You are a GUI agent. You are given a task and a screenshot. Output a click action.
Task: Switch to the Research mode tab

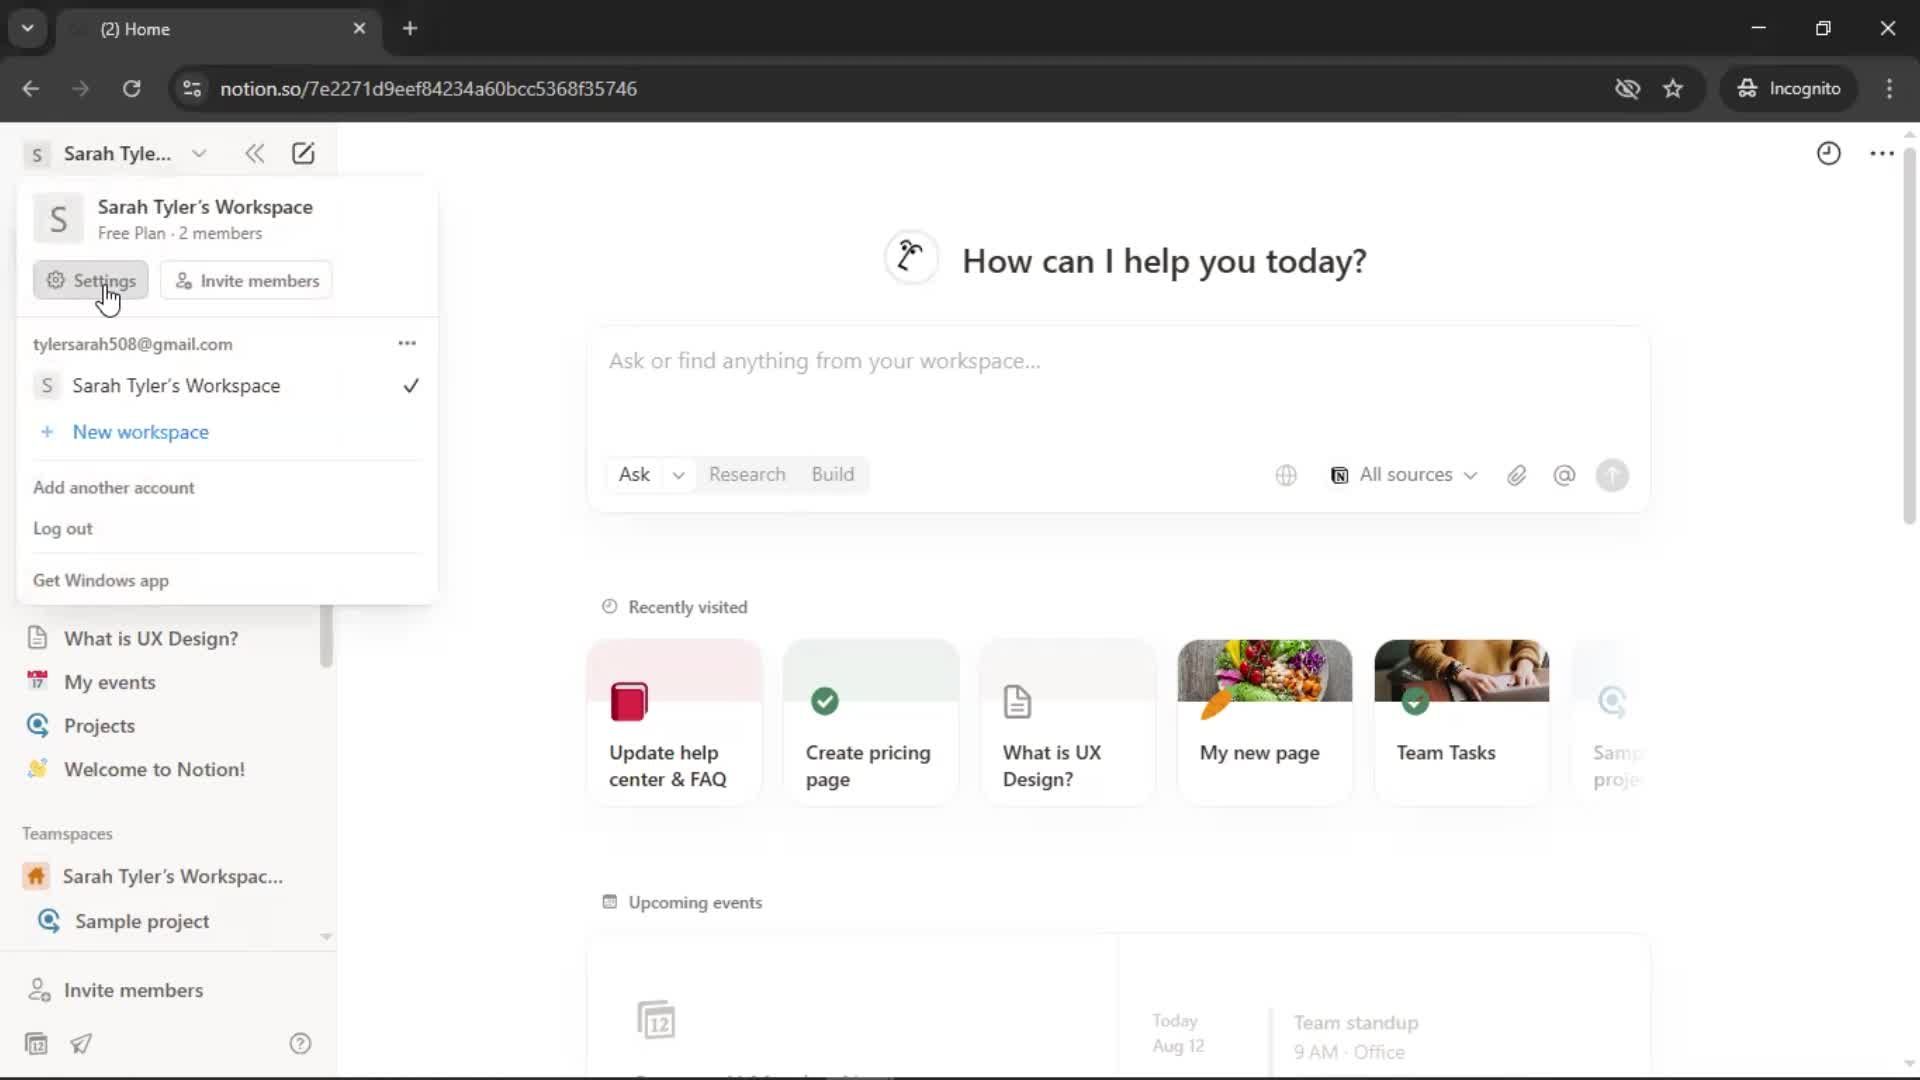tap(747, 475)
